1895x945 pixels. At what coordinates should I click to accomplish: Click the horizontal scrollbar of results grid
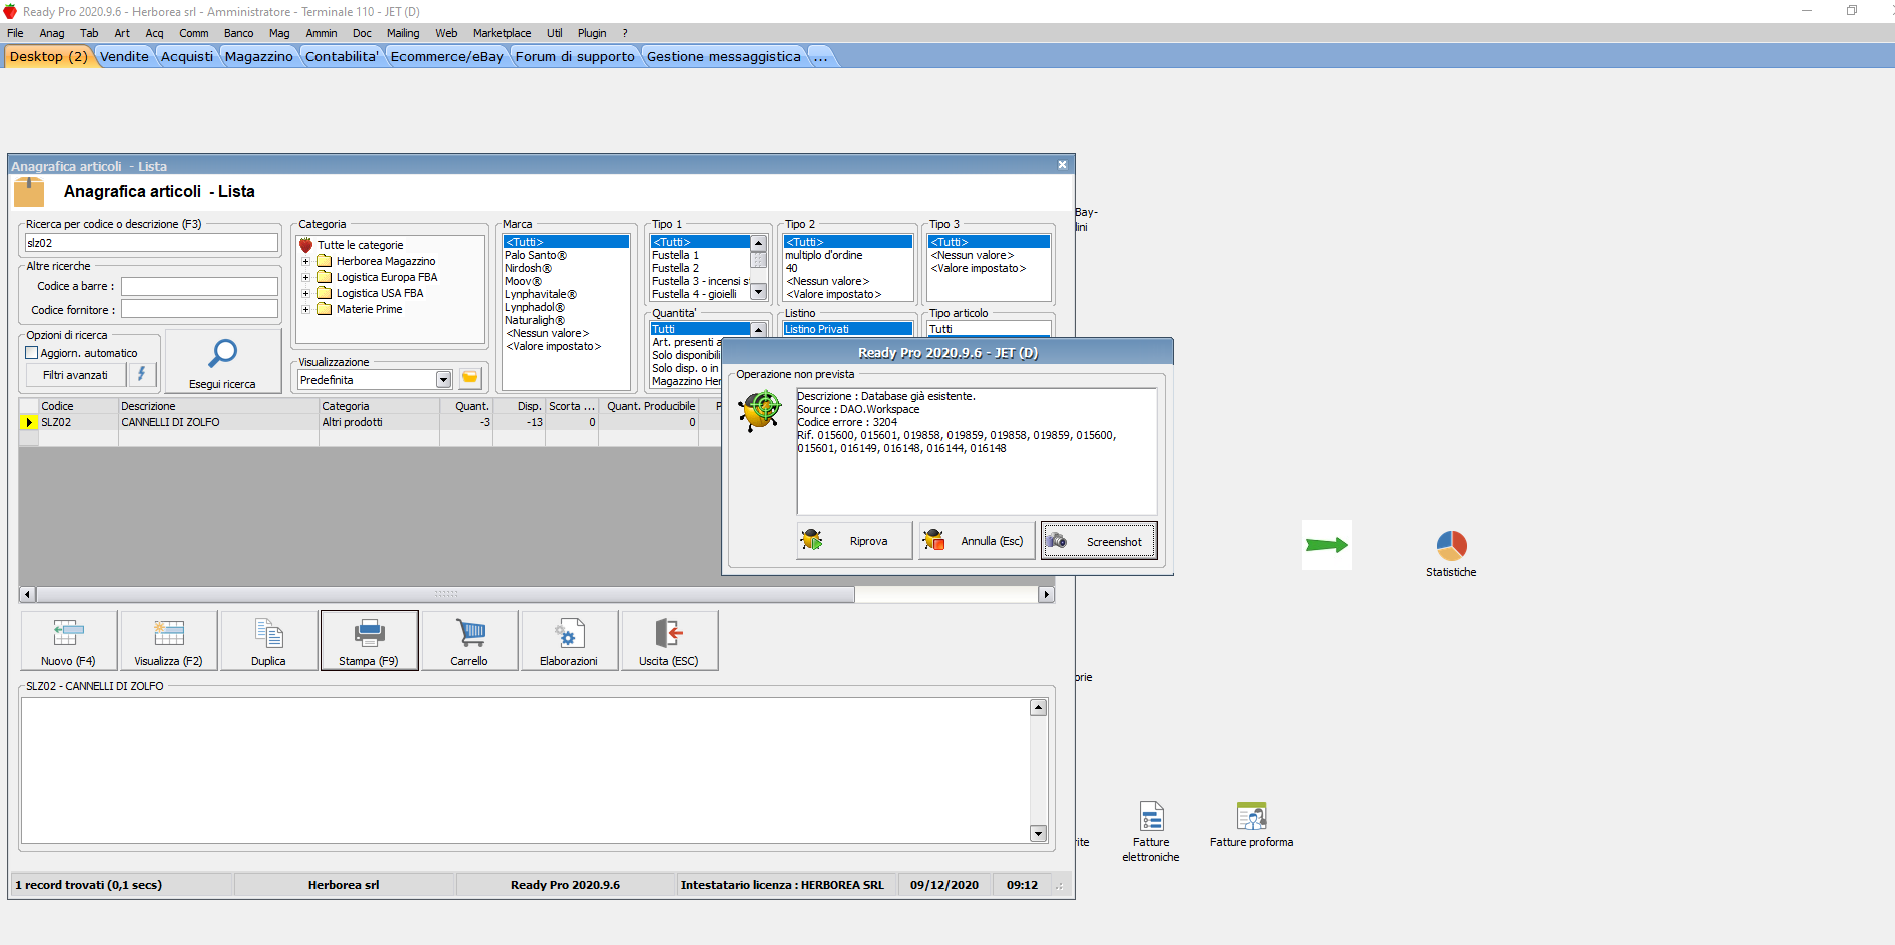445,594
